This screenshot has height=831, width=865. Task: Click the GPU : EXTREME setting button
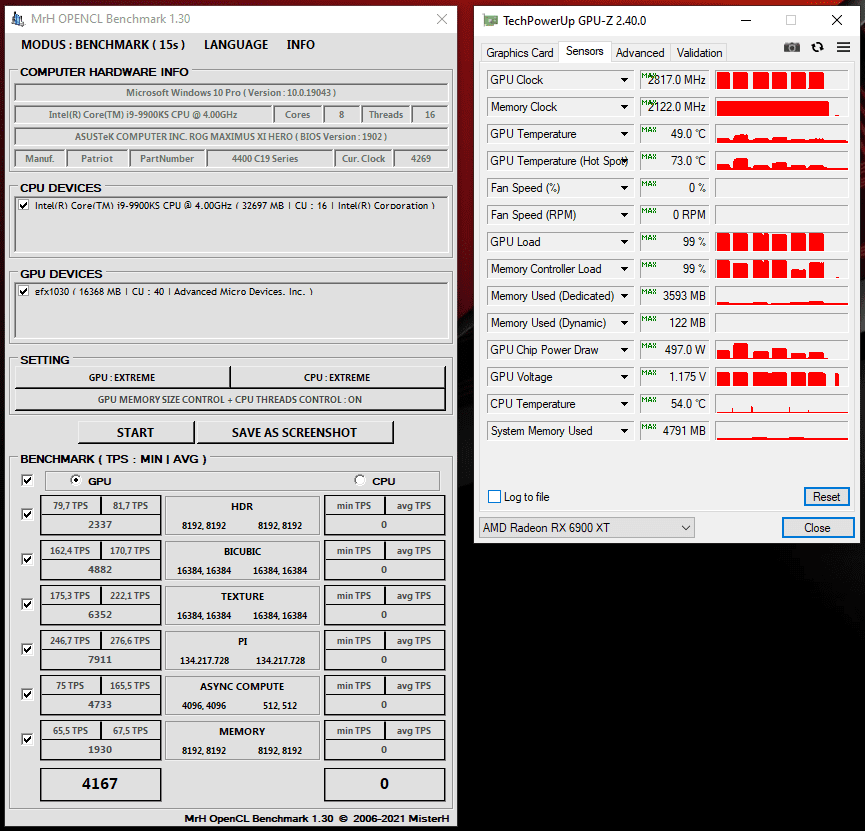coord(122,377)
